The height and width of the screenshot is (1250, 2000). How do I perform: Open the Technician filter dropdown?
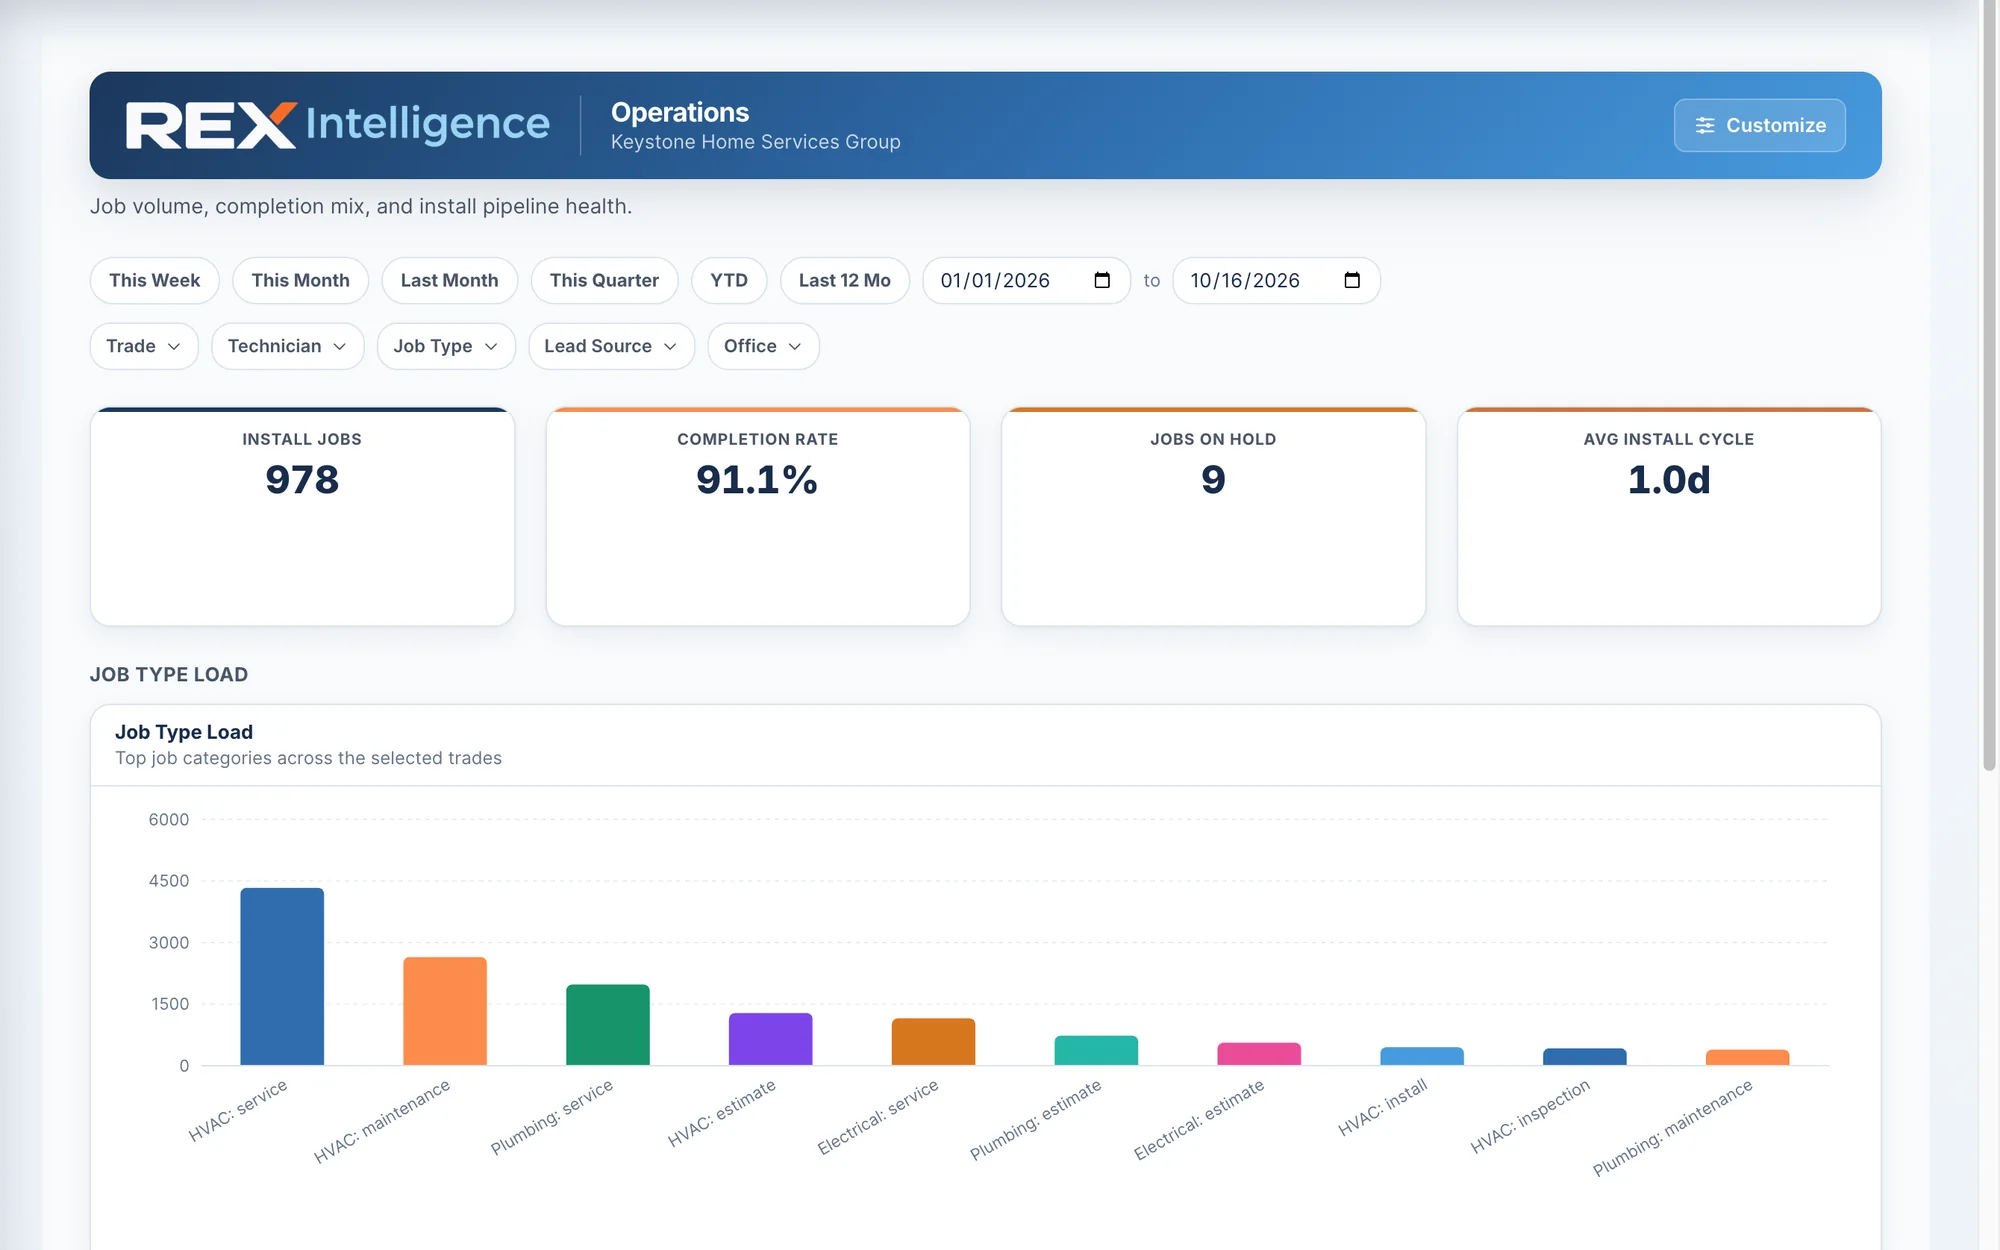[x=287, y=346]
